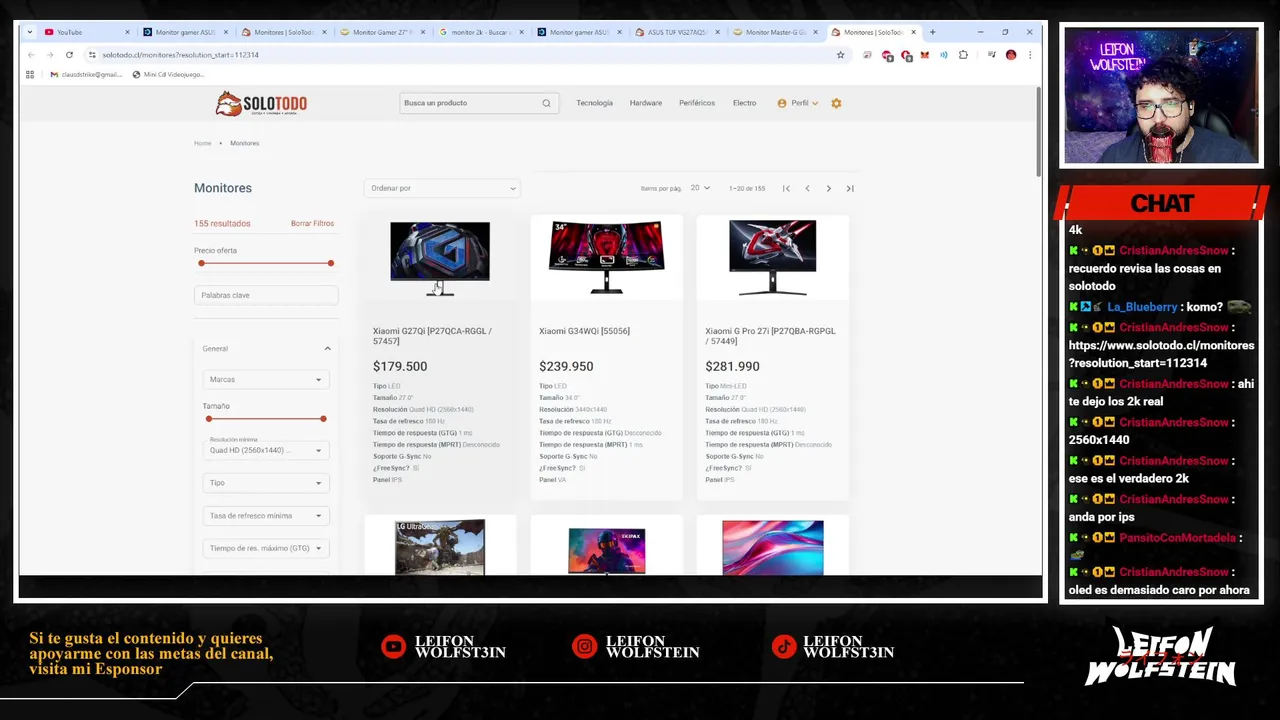Click 'Borrar Filtros' link
The image size is (1280, 720).
(x=312, y=223)
